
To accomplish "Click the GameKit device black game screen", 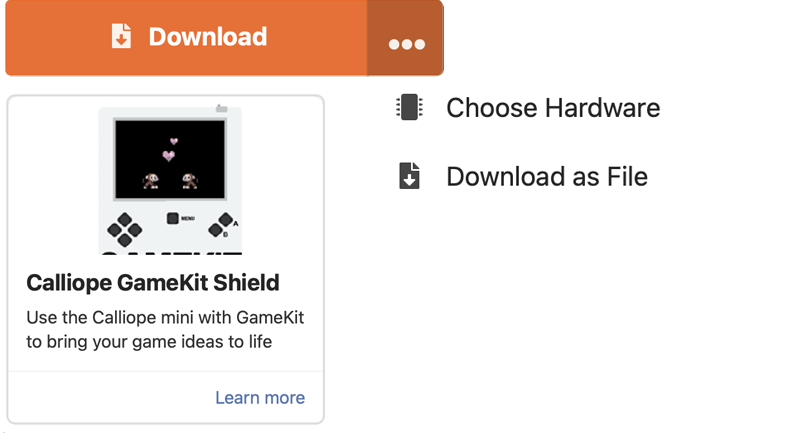I will pos(170,158).
